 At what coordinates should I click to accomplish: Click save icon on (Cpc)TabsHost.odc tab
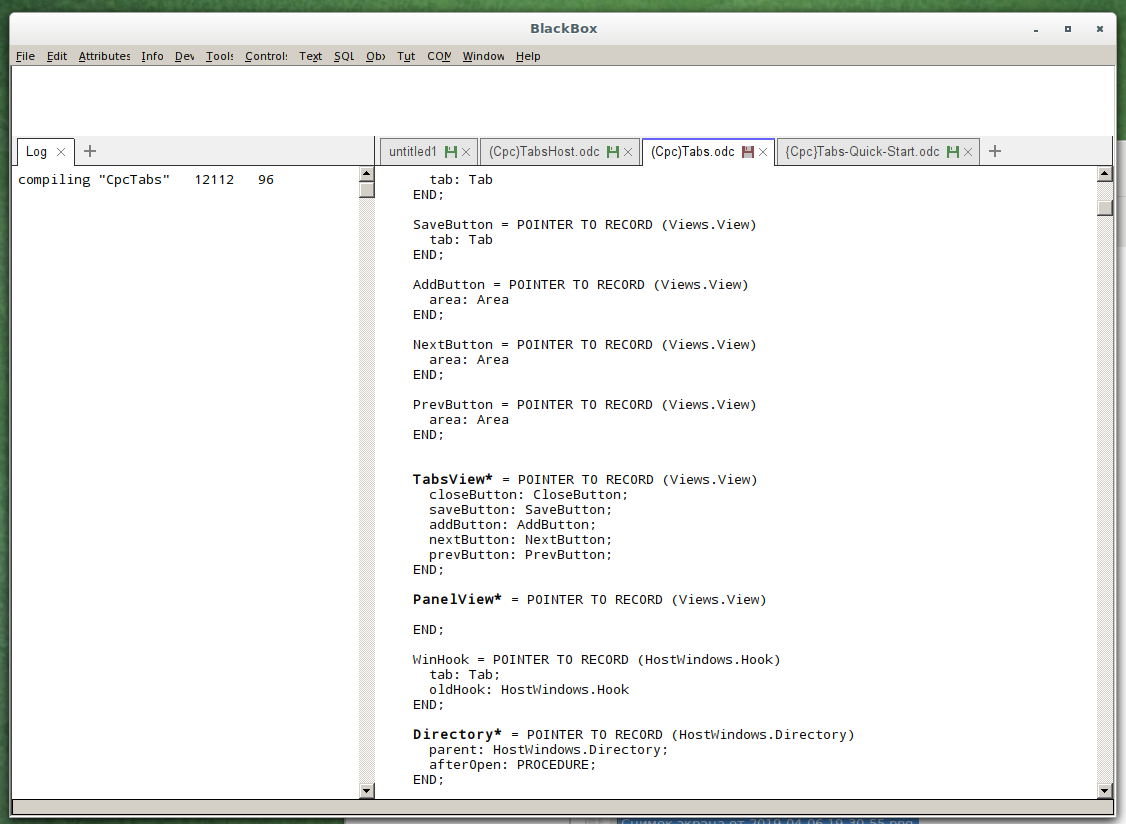point(613,152)
